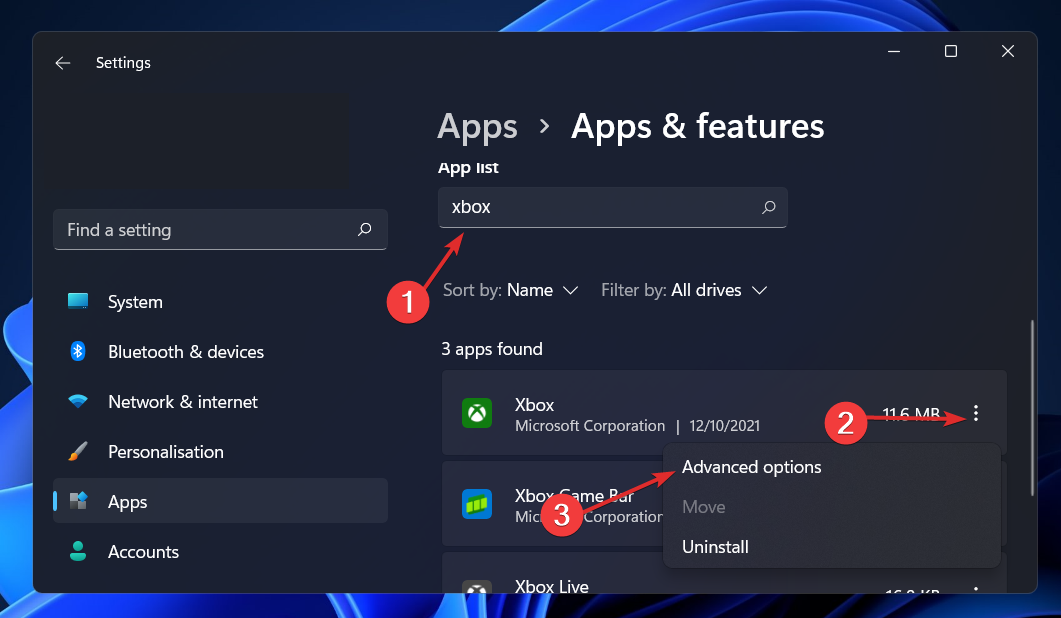The width and height of the screenshot is (1061, 618).
Task: Open the System settings monitor icon
Action: coord(78,301)
